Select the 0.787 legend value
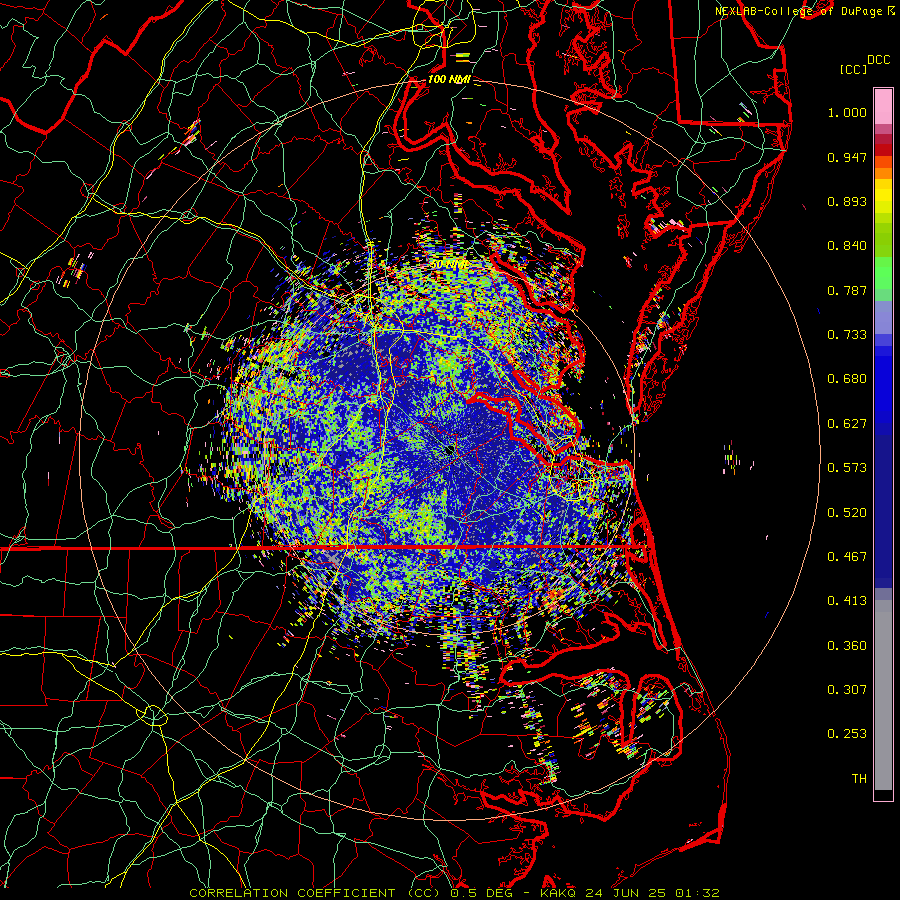 [x=847, y=290]
